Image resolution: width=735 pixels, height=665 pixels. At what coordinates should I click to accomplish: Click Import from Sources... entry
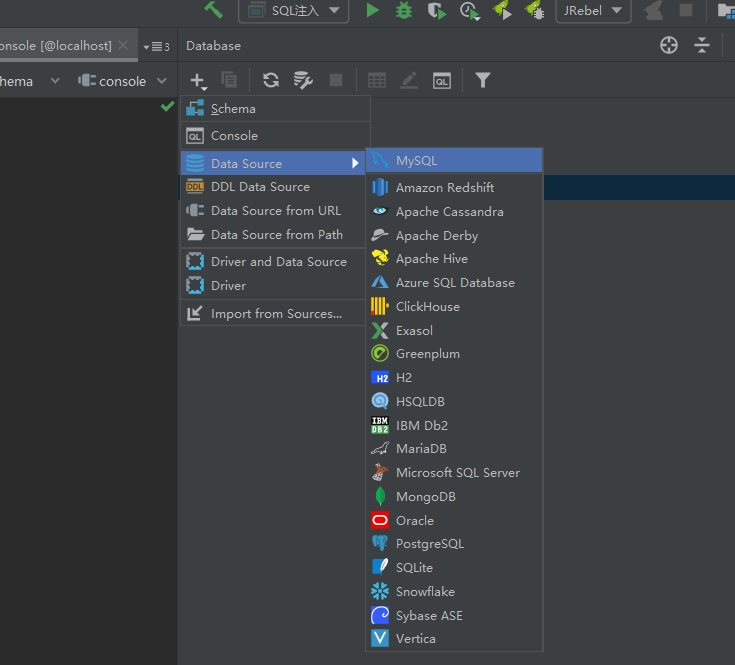273,314
